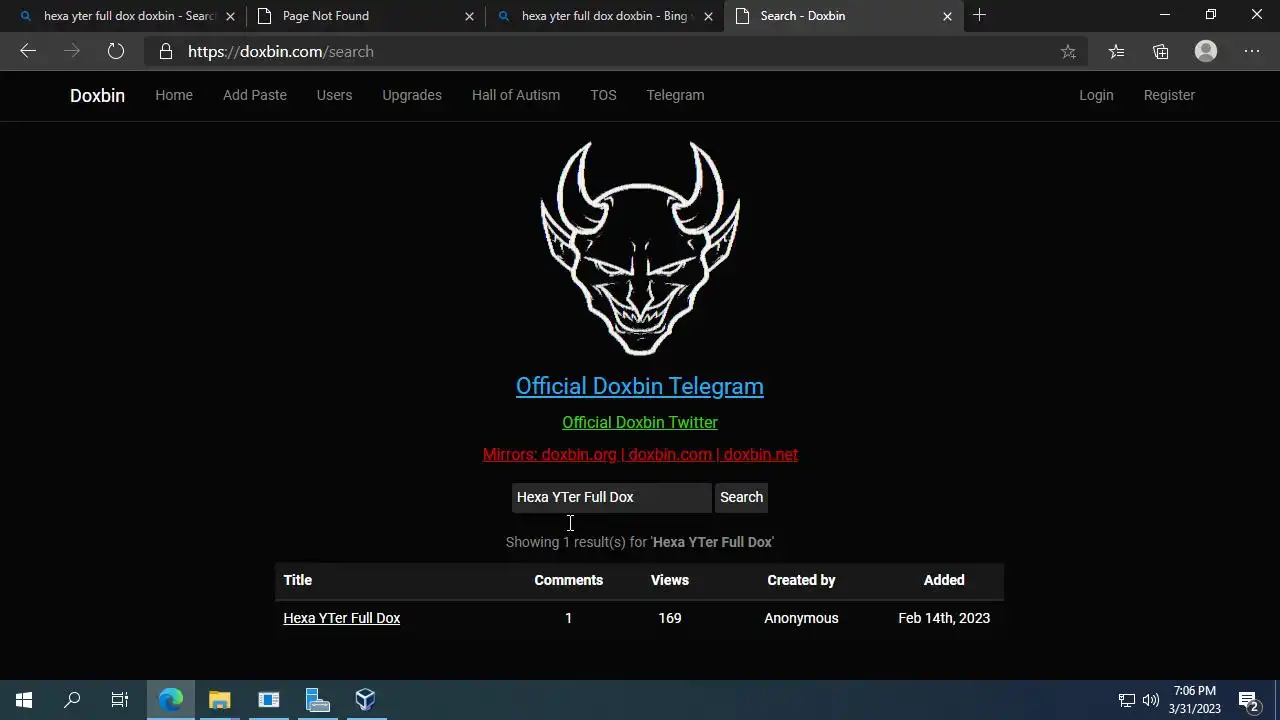The height and width of the screenshot is (720, 1280).
Task: Open the network status tray icon
Action: [x=1127, y=700]
